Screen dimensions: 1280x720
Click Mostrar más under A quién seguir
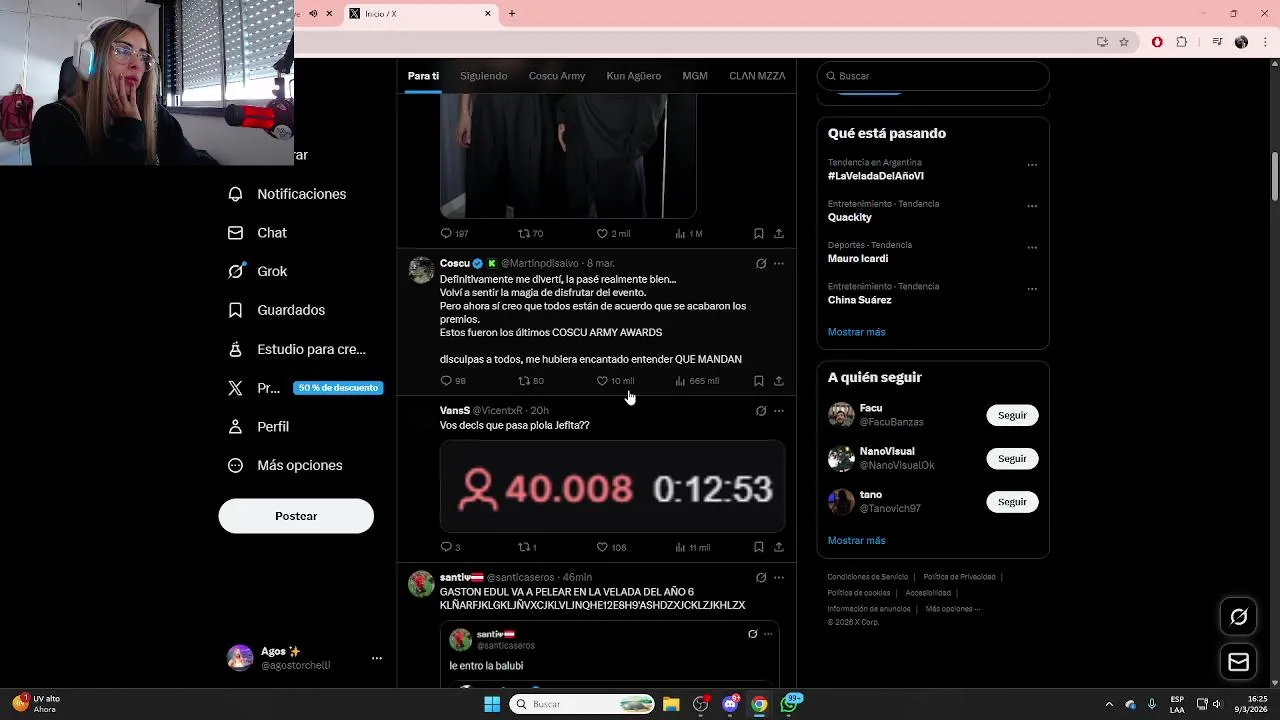[x=856, y=540]
